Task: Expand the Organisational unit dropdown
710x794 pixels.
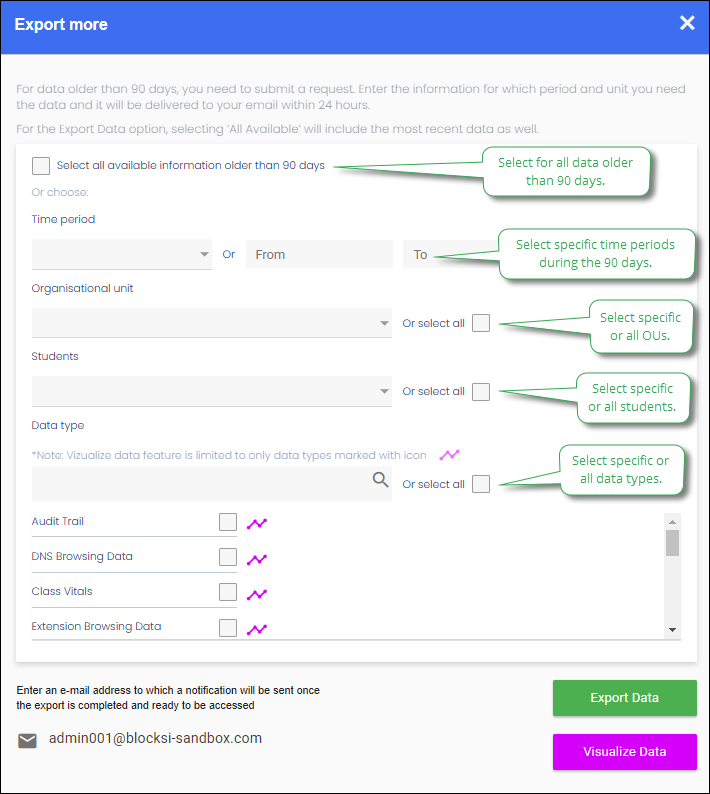Action: coord(212,323)
